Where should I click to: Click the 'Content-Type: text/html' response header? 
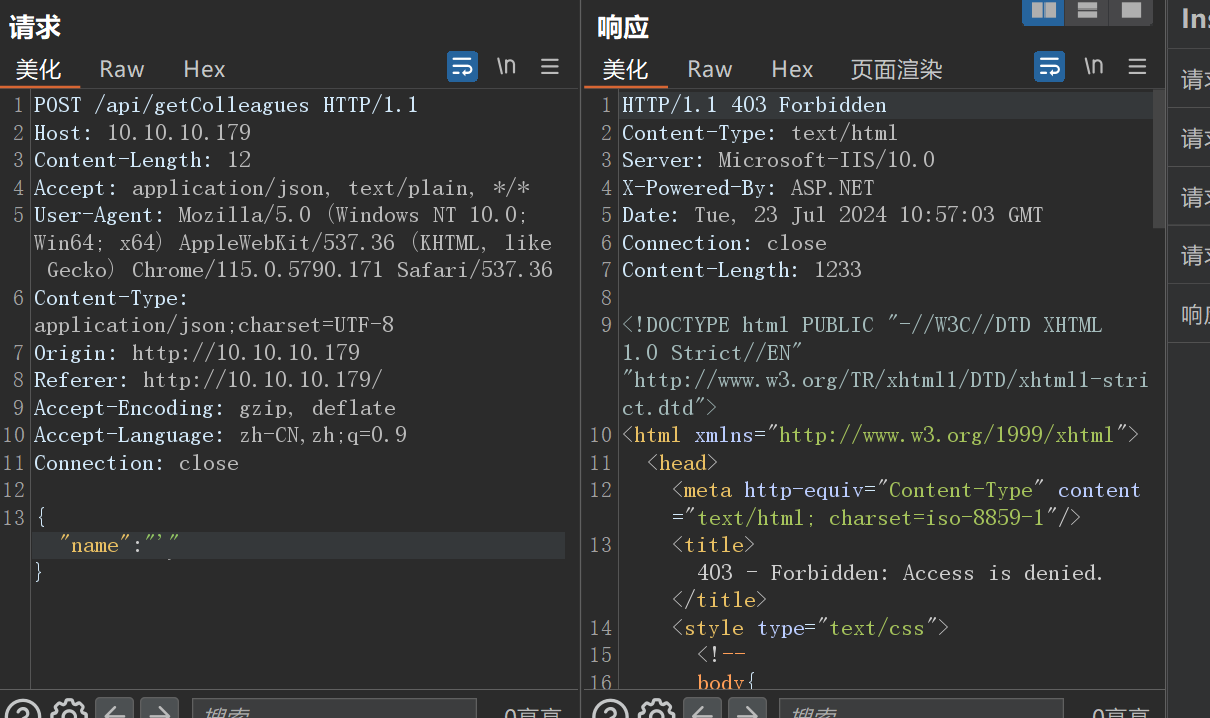click(x=760, y=132)
